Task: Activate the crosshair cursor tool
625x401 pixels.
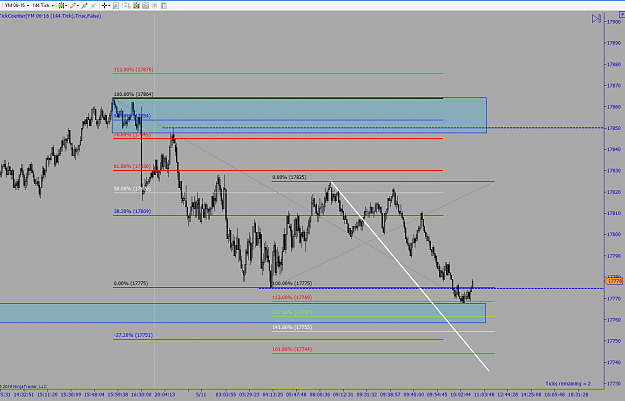Action: 104,6
